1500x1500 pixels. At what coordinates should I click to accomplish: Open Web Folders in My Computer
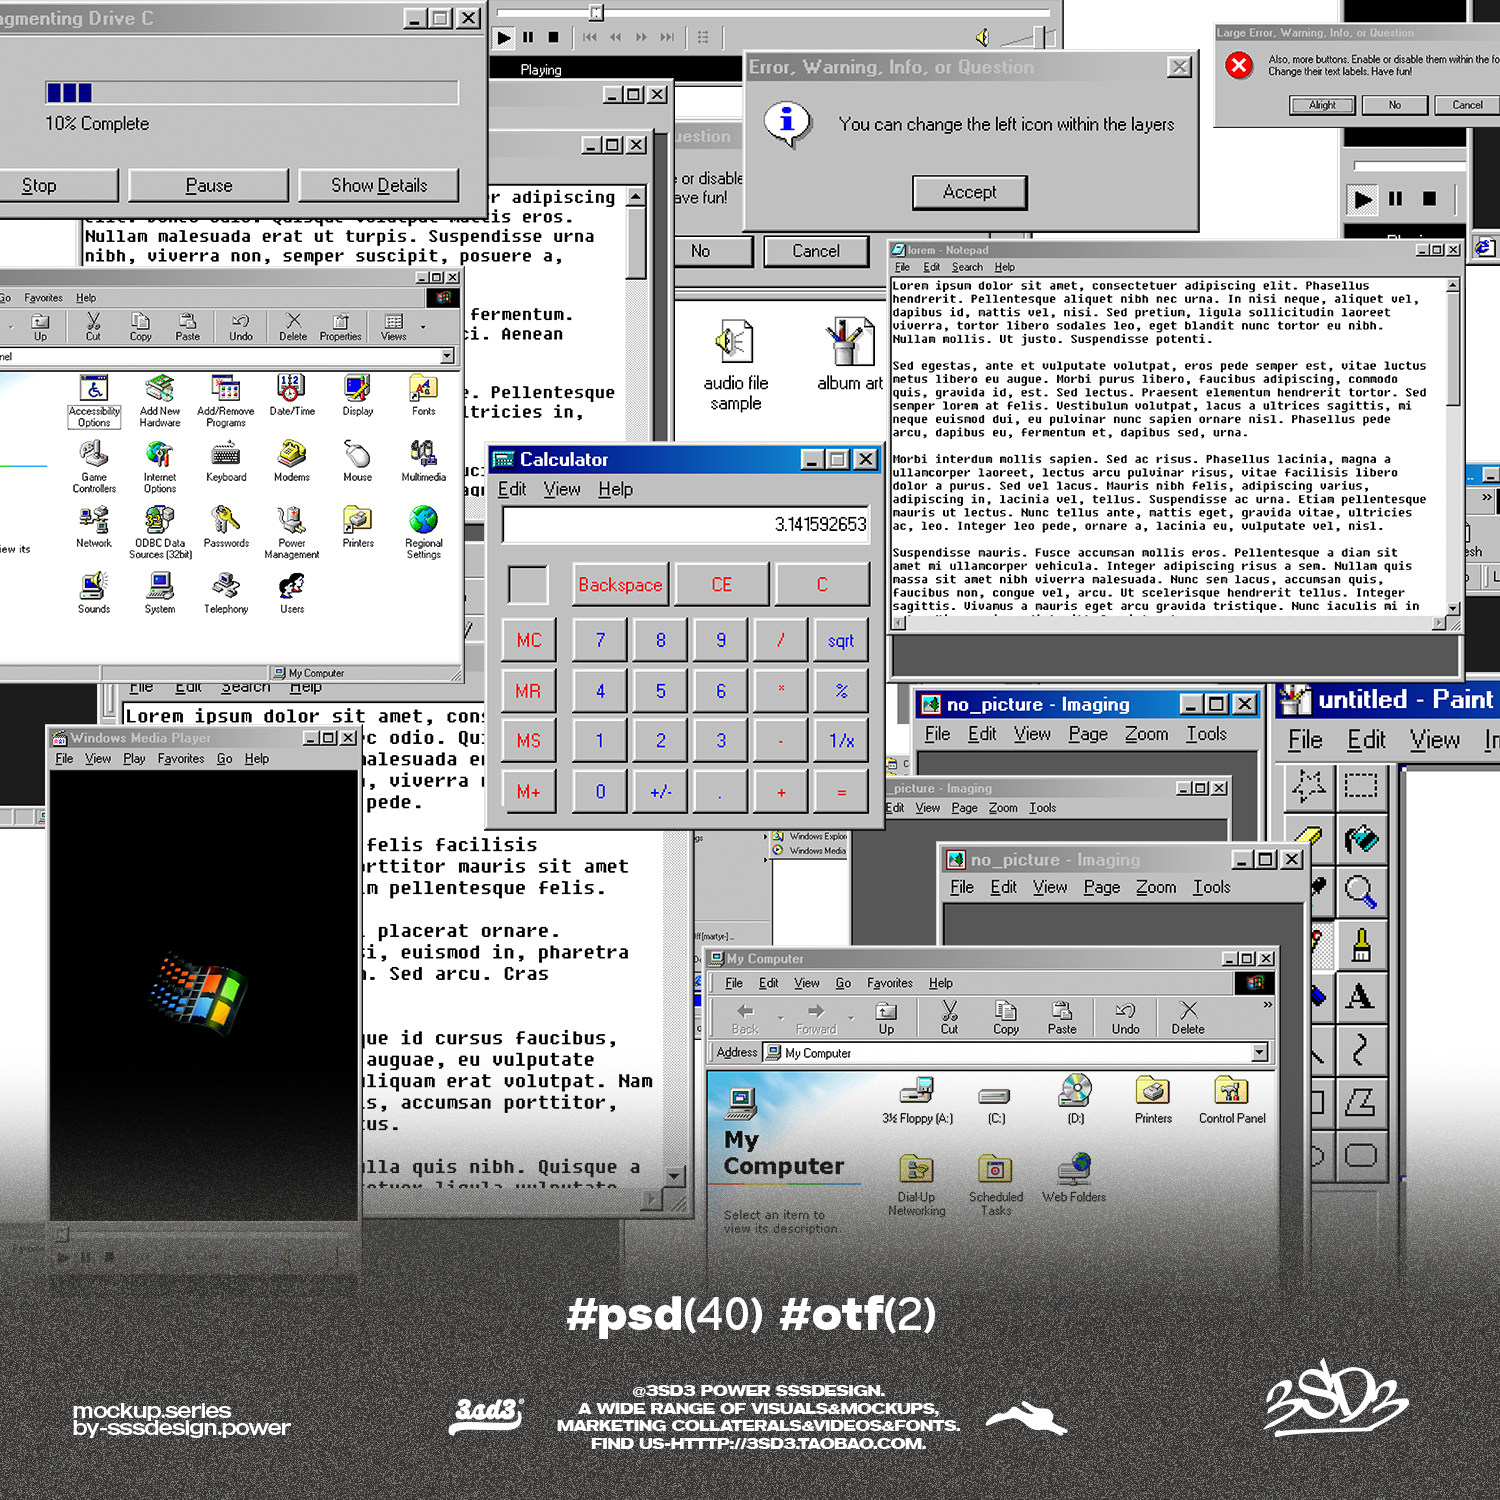1074,1178
